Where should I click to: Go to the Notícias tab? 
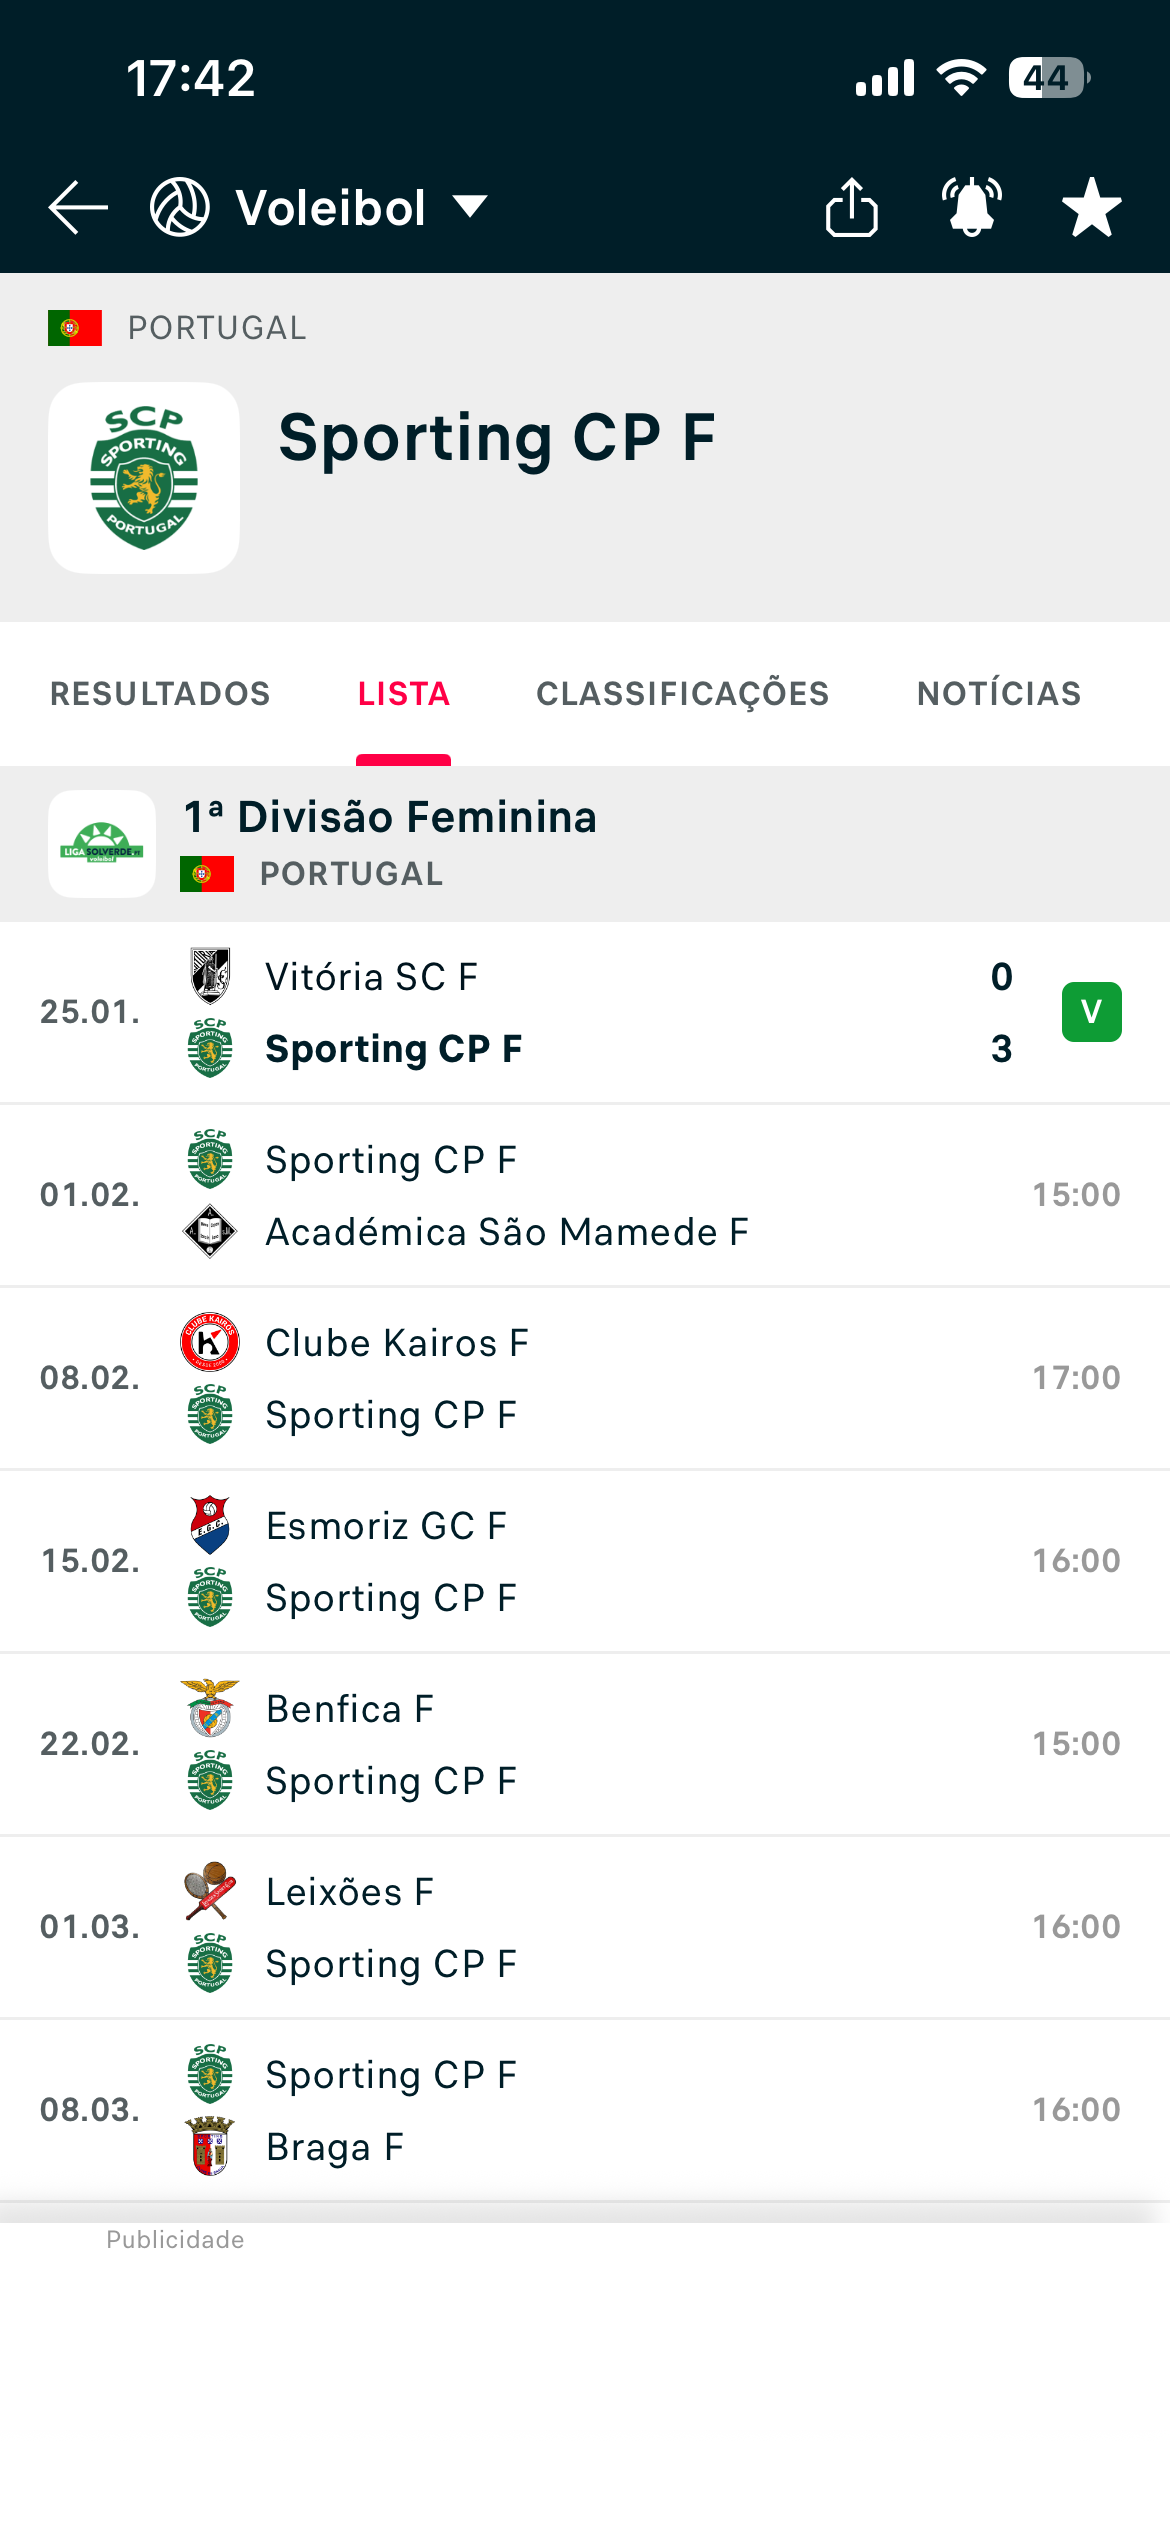coord(999,694)
